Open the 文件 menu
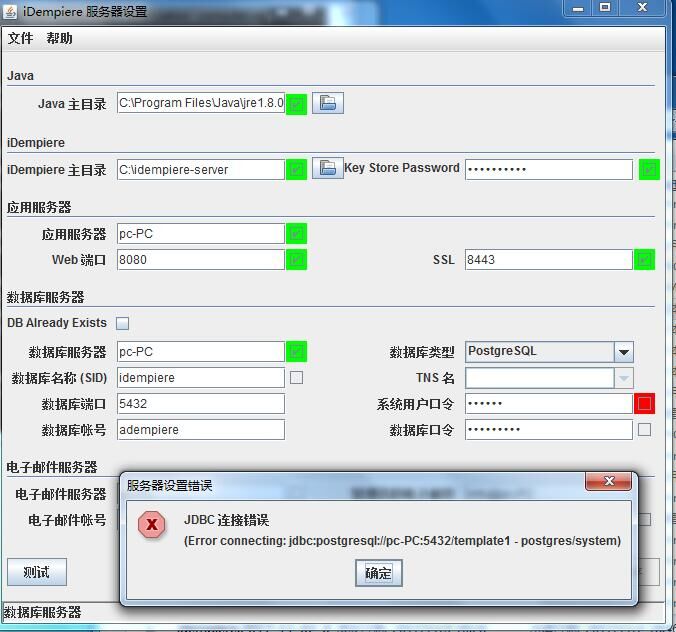The height and width of the screenshot is (632, 676). pyautogui.click(x=20, y=38)
